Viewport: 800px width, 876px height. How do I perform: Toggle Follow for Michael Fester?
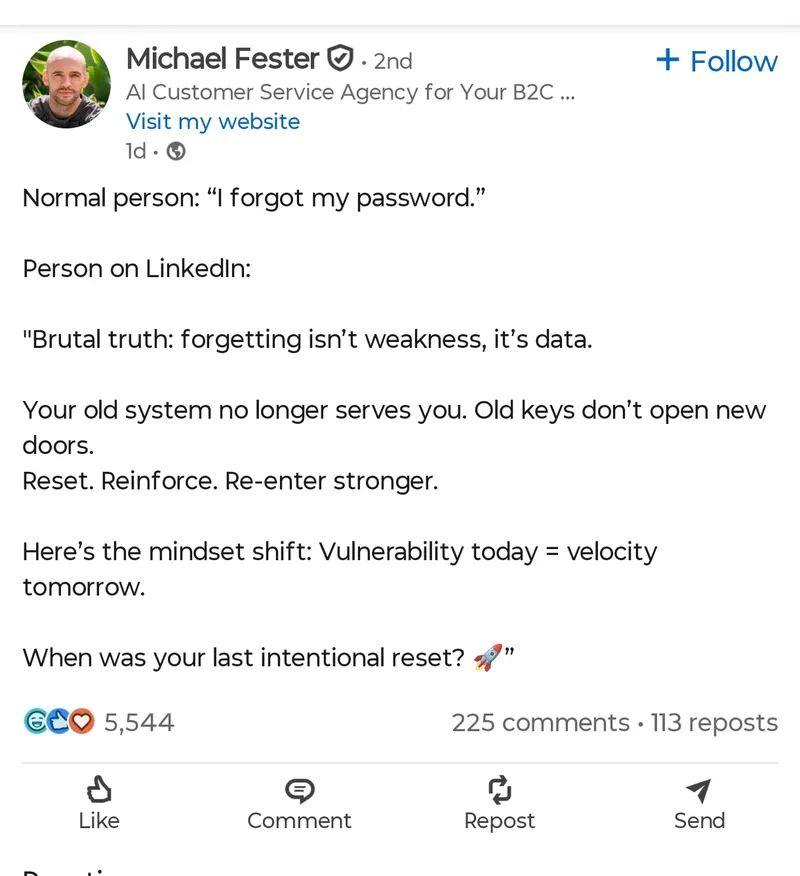pos(717,61)
